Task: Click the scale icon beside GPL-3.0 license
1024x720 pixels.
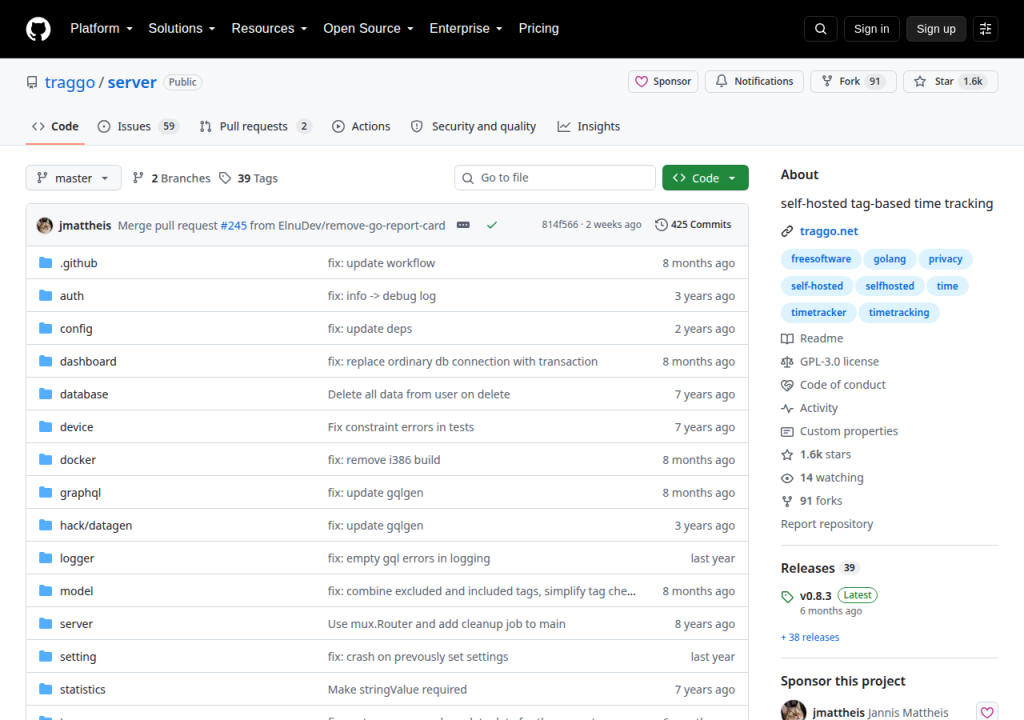Action: pyautogui.click(x=787, y=362)
